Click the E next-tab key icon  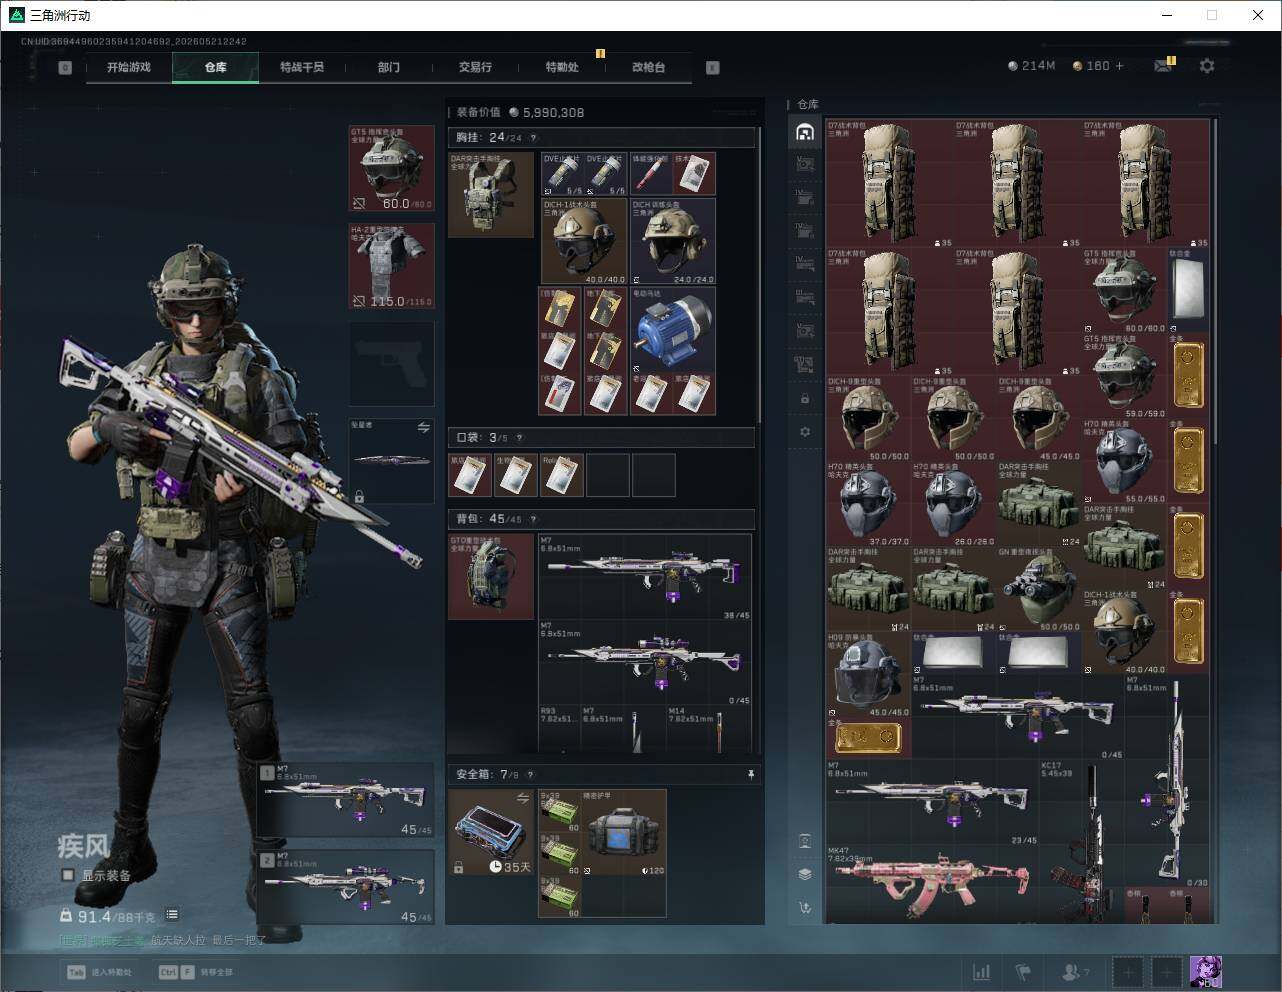[x=713, y=68]
